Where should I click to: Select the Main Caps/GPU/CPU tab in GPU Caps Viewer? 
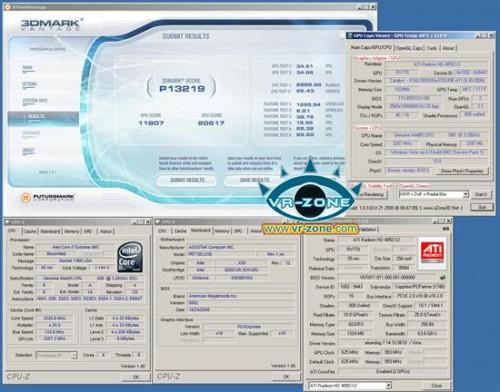371,48
